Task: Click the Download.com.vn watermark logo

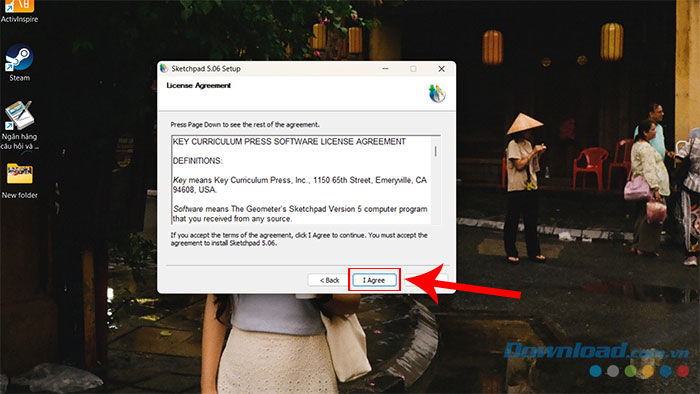Action: tap(596, 351)
